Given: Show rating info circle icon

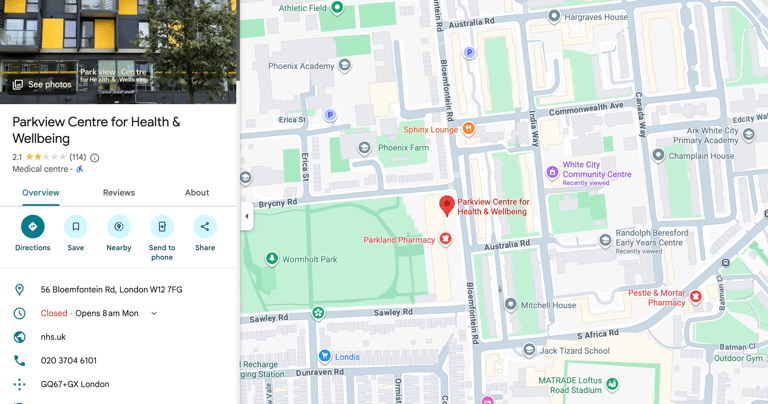Looking at the screenshot, I should click(95, 158).
